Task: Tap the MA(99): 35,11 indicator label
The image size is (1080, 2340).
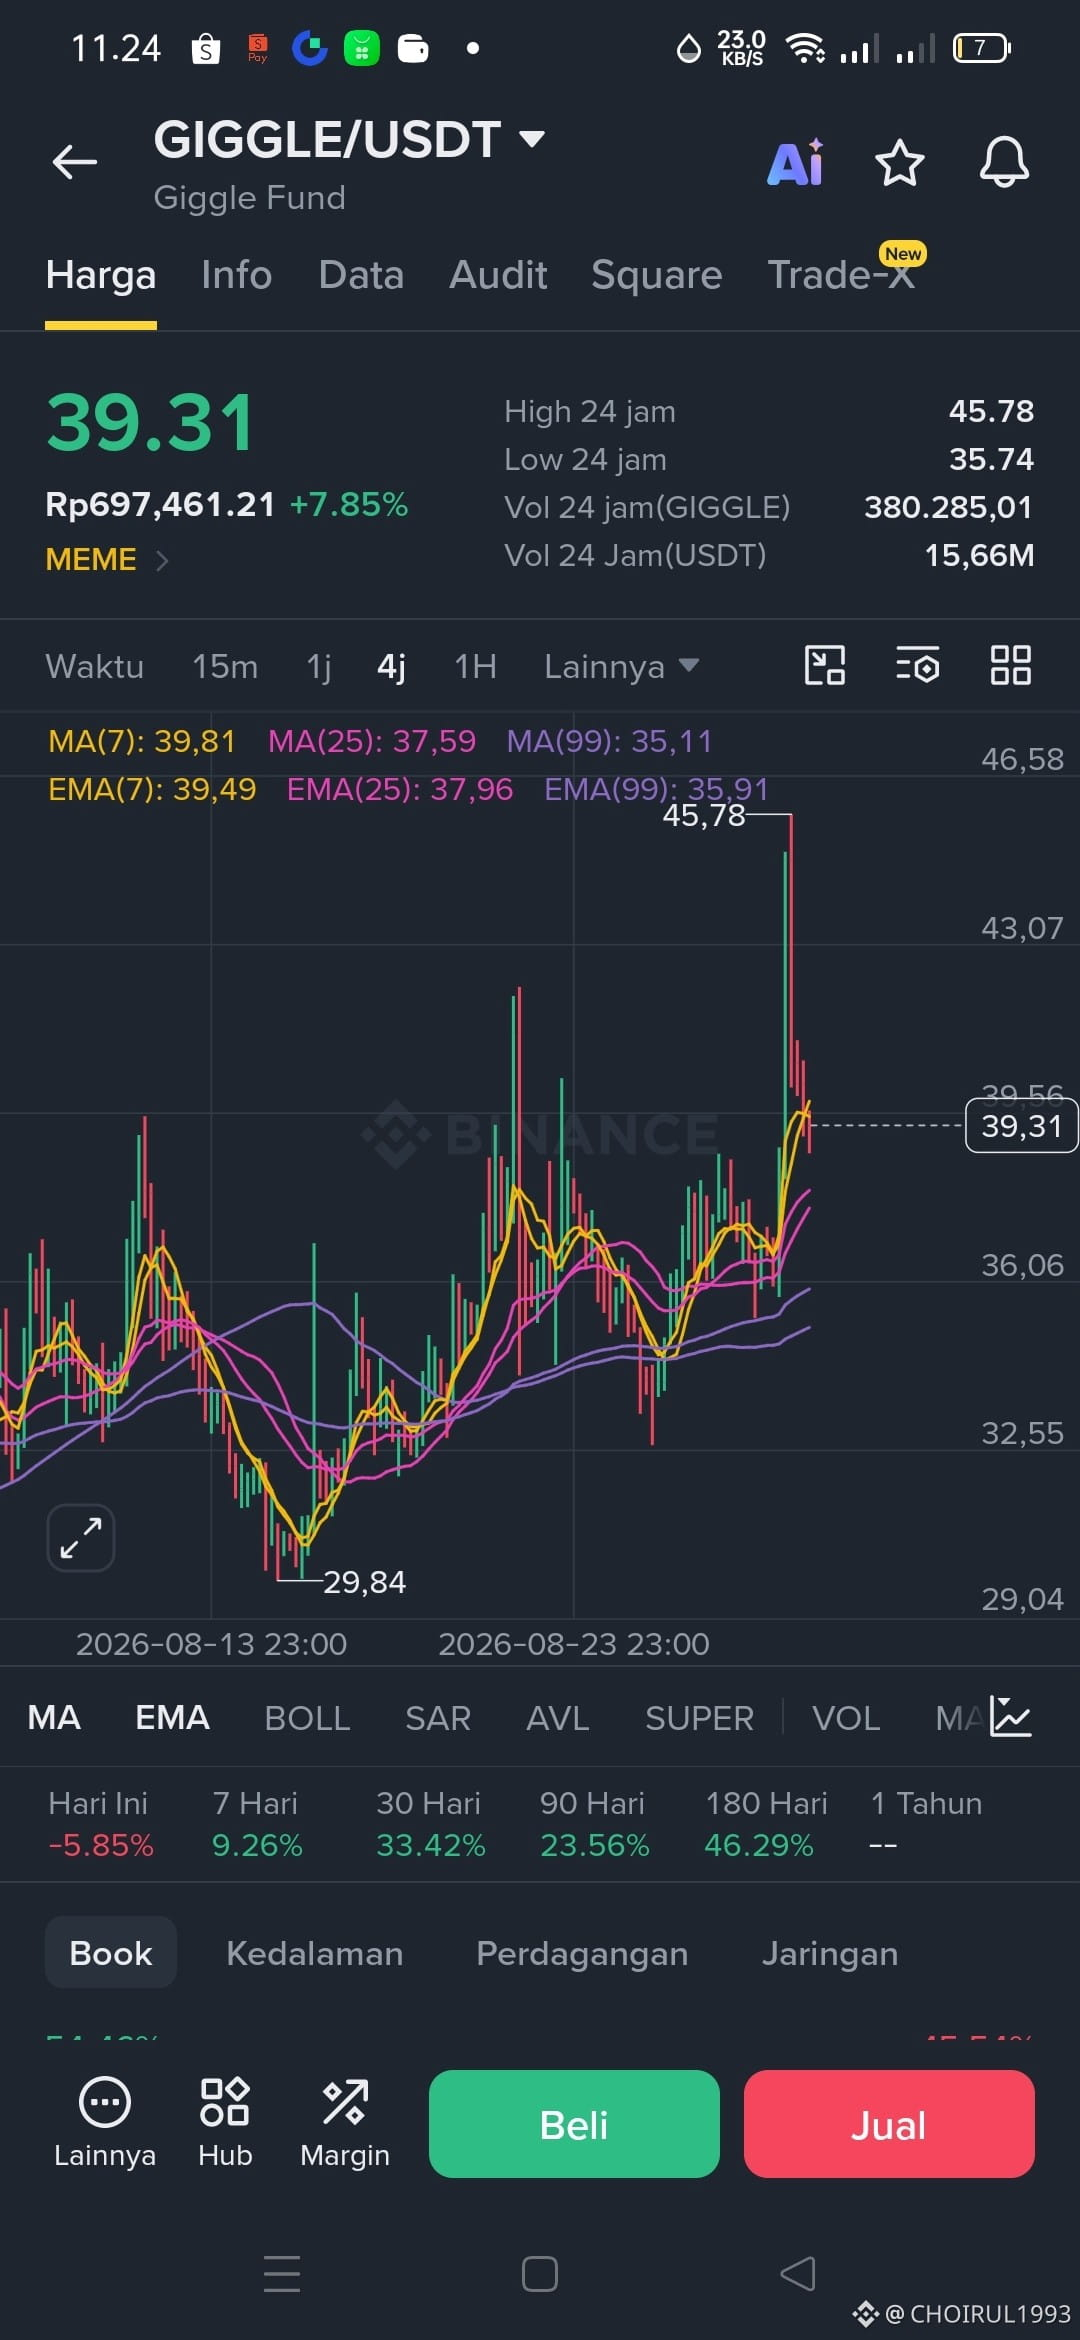Action: 609,741
